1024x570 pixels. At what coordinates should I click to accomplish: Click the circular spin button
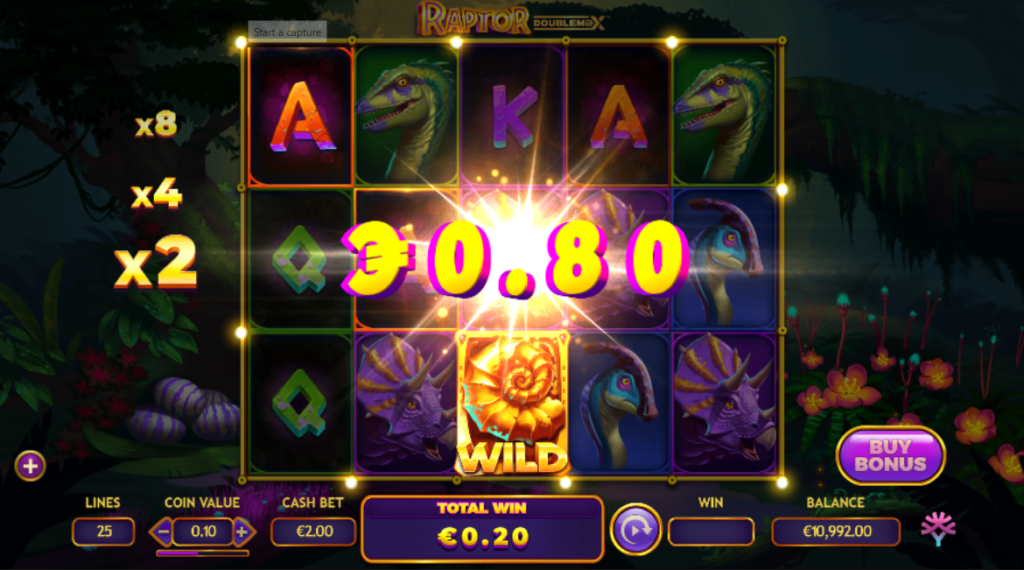pos(635,531)
